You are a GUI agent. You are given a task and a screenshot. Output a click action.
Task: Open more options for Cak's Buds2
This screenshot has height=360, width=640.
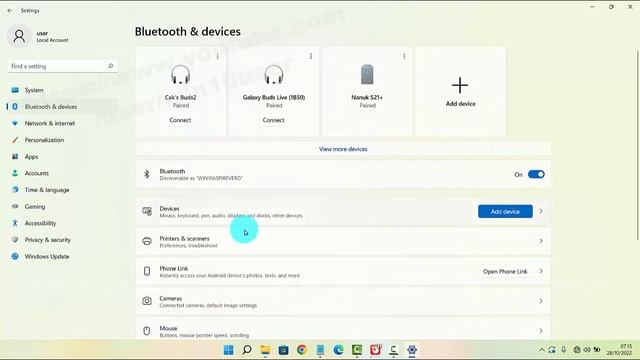click(218, 56)
